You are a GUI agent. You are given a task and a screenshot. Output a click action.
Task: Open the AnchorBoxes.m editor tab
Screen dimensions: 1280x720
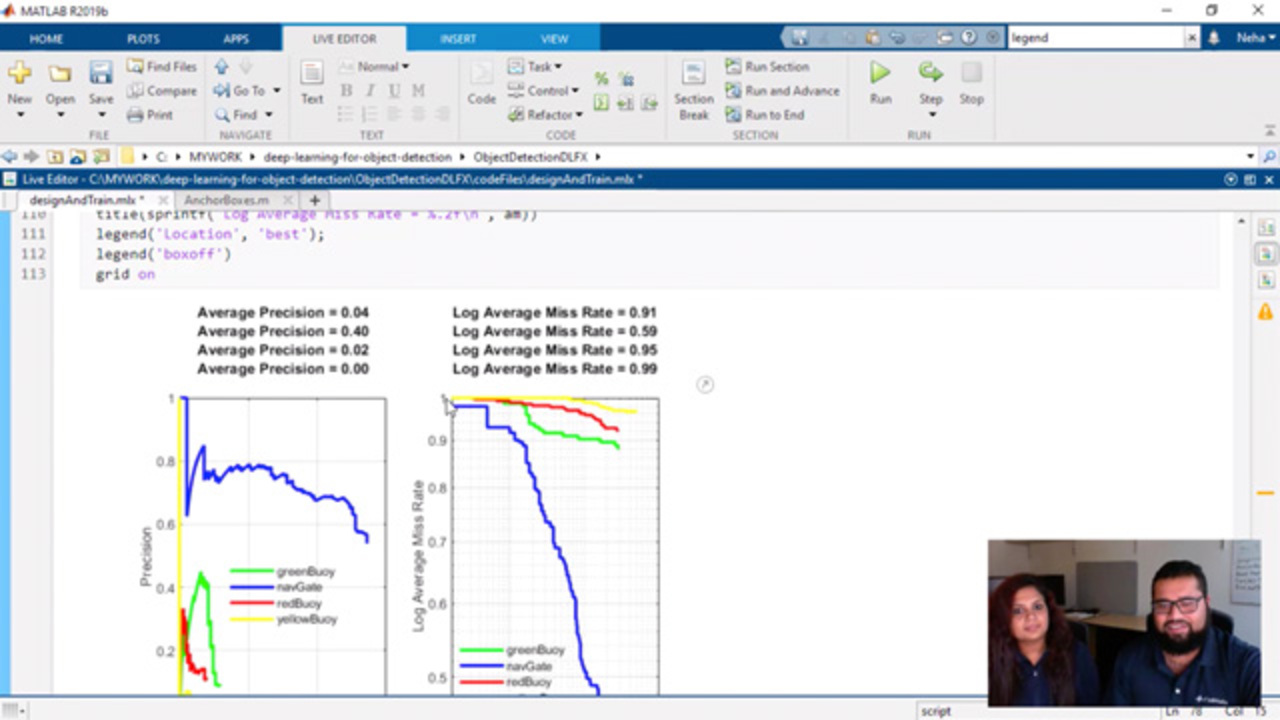226,200
